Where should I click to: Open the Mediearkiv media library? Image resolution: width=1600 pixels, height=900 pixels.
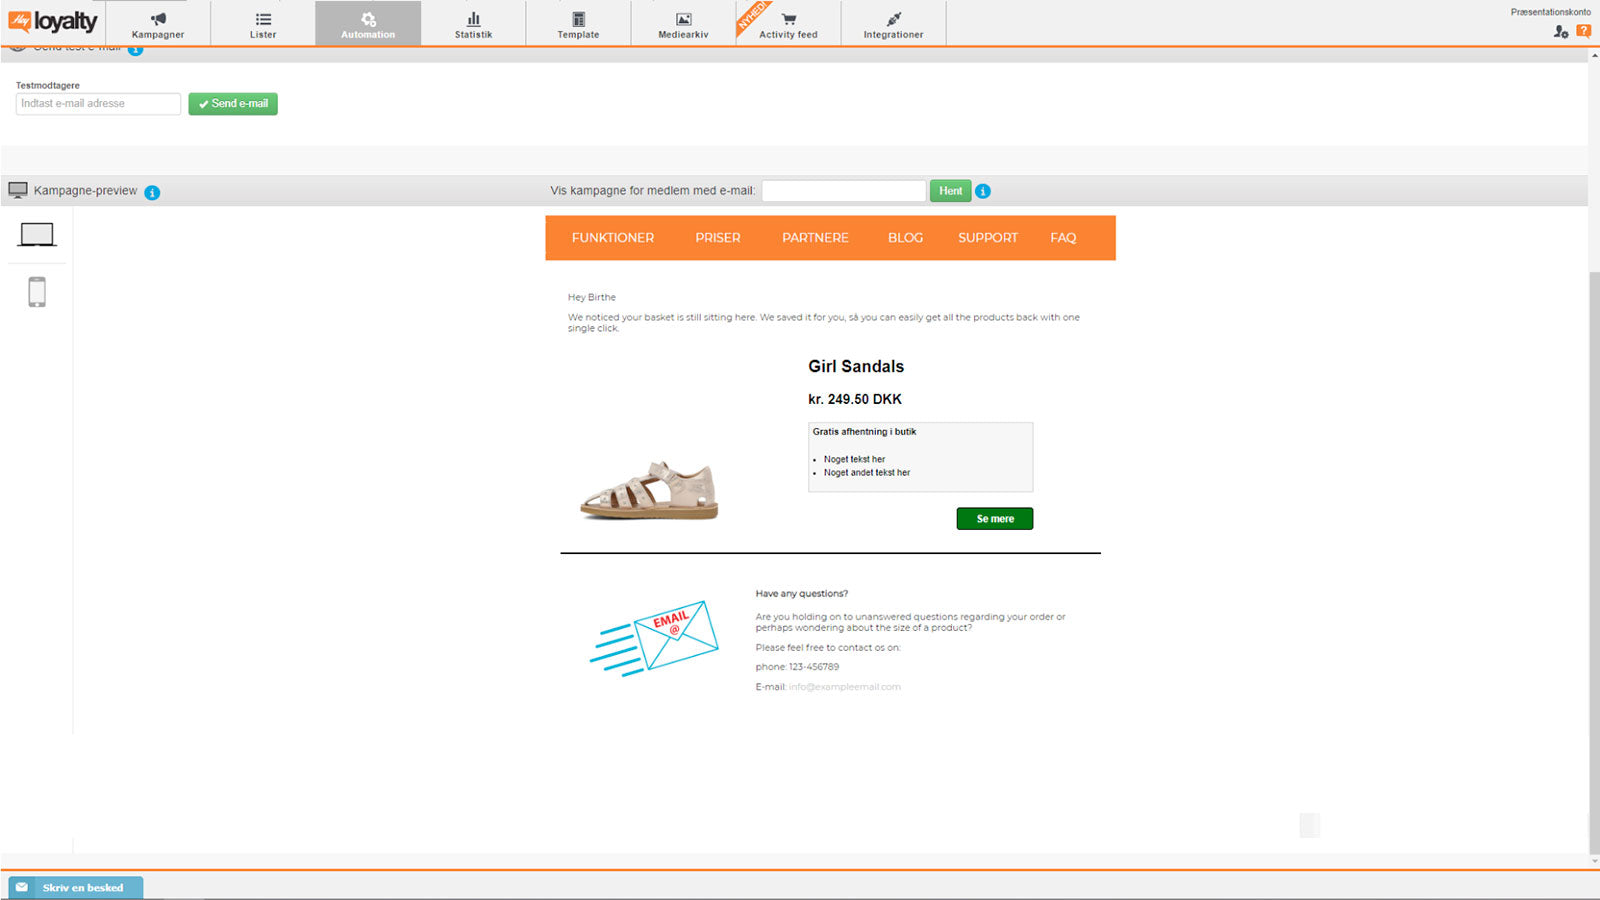click(x=683, y=24)
